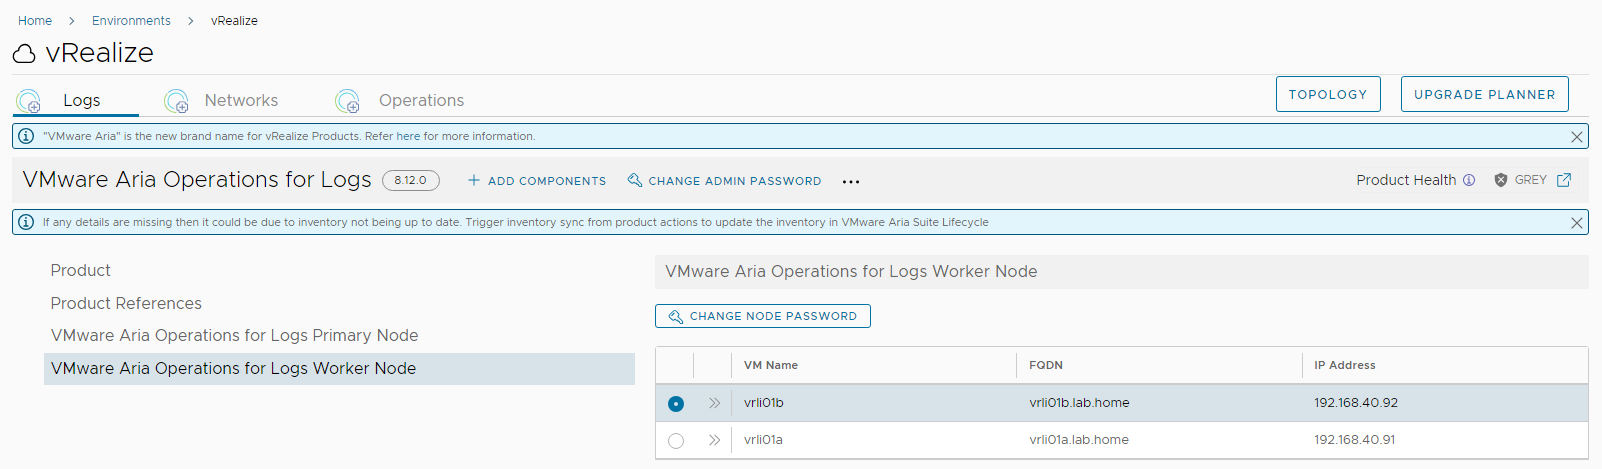
Task: Click Change Node Password button
Action: [x=762, y=316]
